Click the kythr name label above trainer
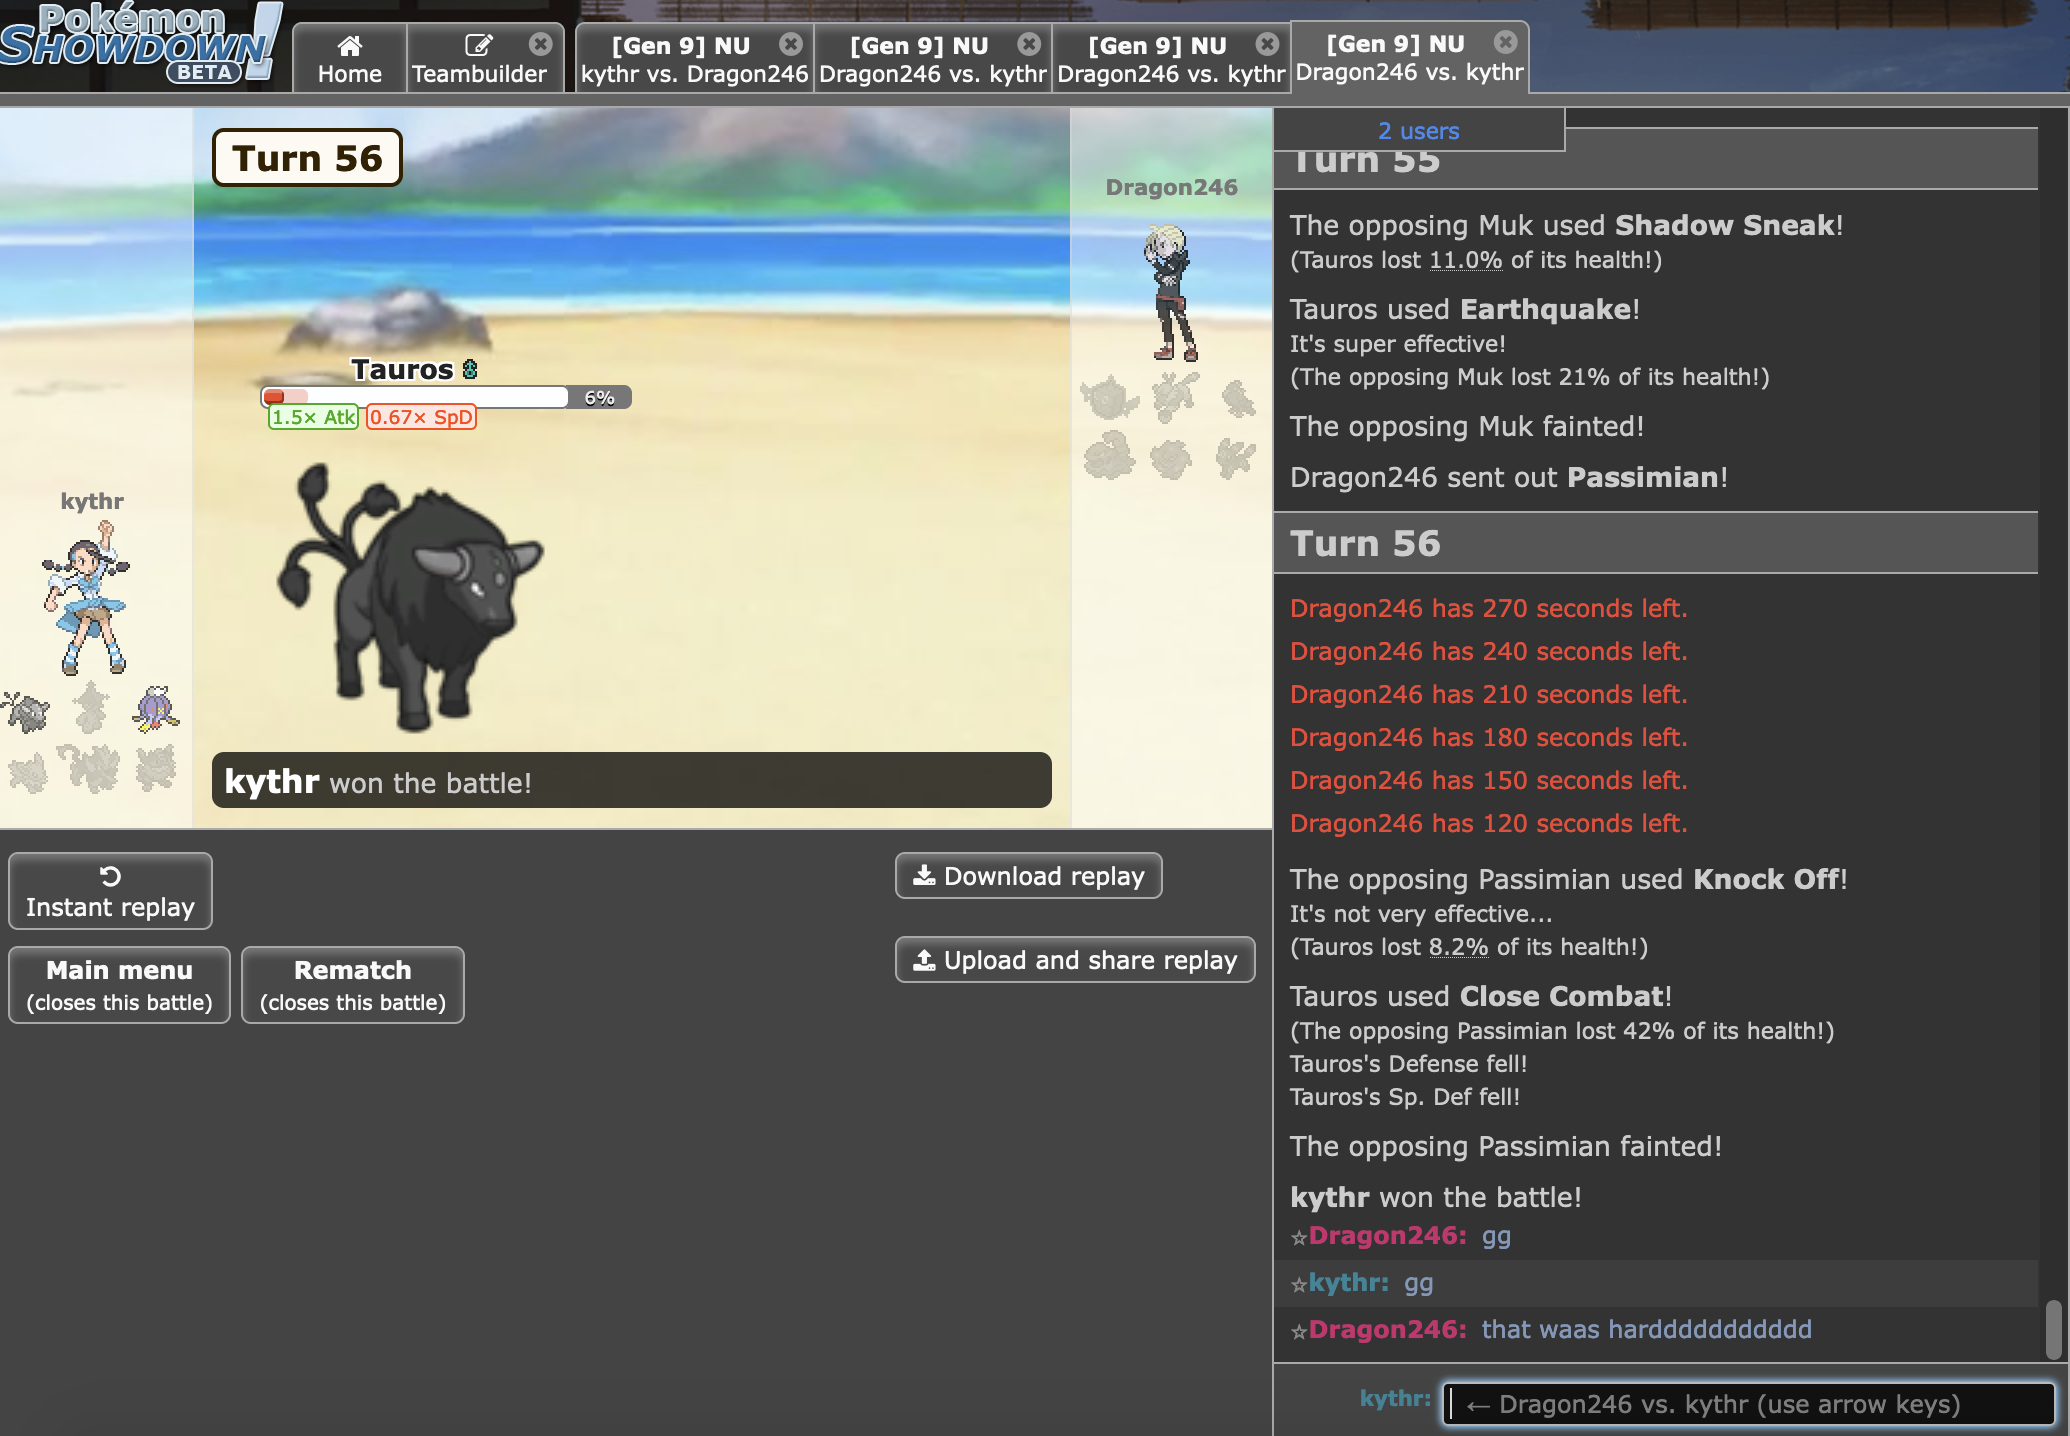2070x1436 pixels. tap(92, 501)
